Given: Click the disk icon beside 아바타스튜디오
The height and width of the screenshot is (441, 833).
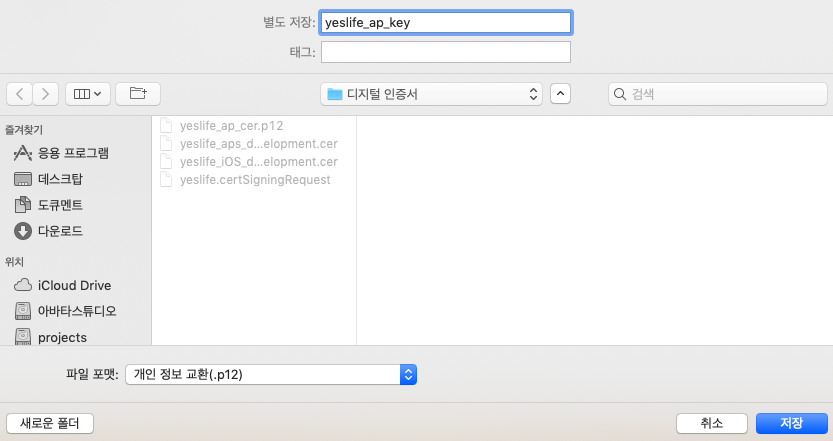Looking at the screenshot, I should coord(22,311).
